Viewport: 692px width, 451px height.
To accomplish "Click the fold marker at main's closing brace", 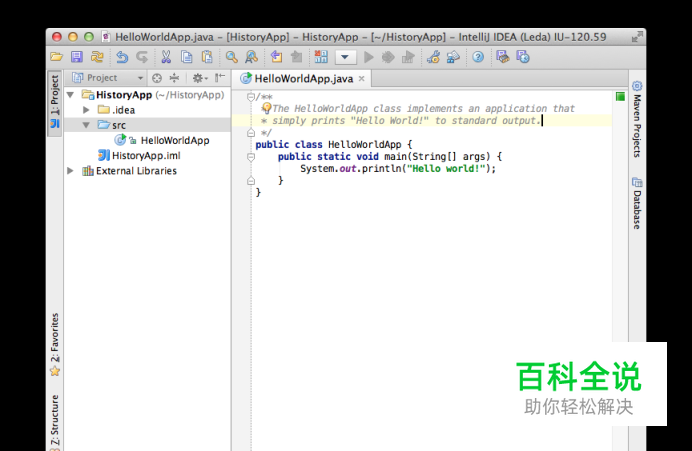I will coord(251,180).
